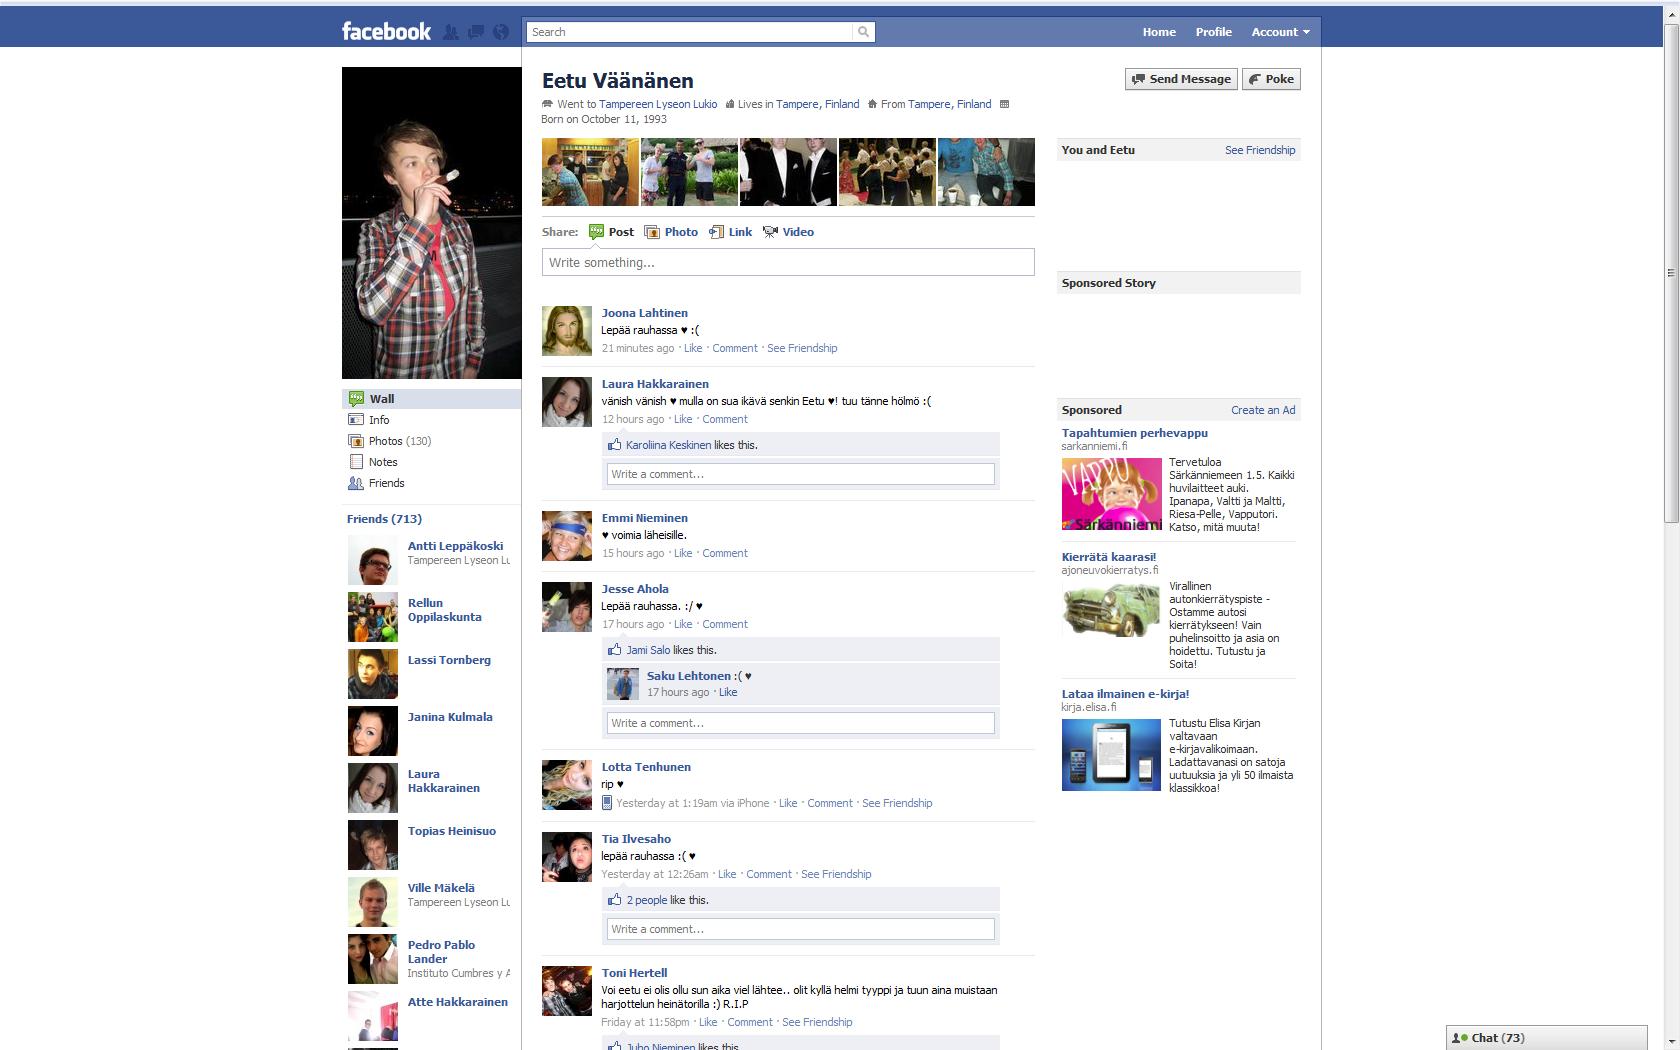Viewport: 1680px width, 1050px height.
Task: Expand the Account dropdown menu
Action: point(1280,32)
